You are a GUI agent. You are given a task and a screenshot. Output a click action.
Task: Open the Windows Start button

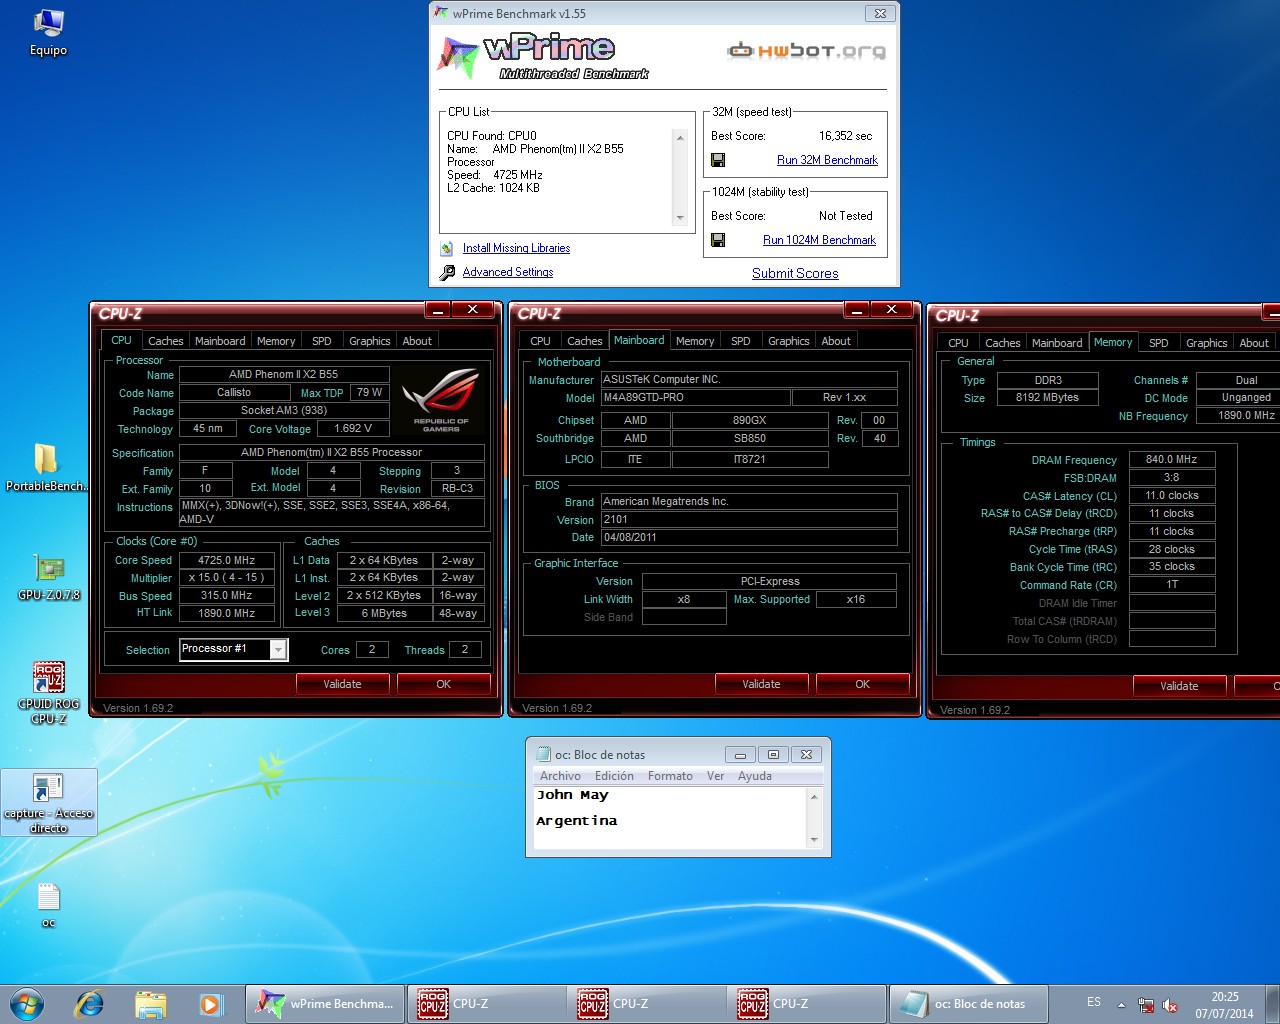(x=27, y=1003)
